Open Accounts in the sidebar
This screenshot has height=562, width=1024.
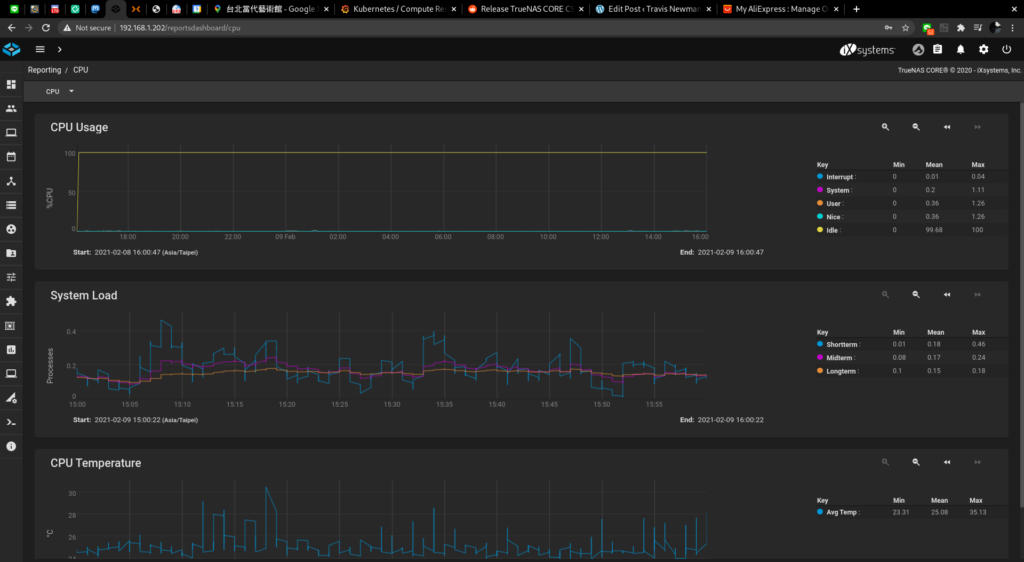click(x=11, y=108)
